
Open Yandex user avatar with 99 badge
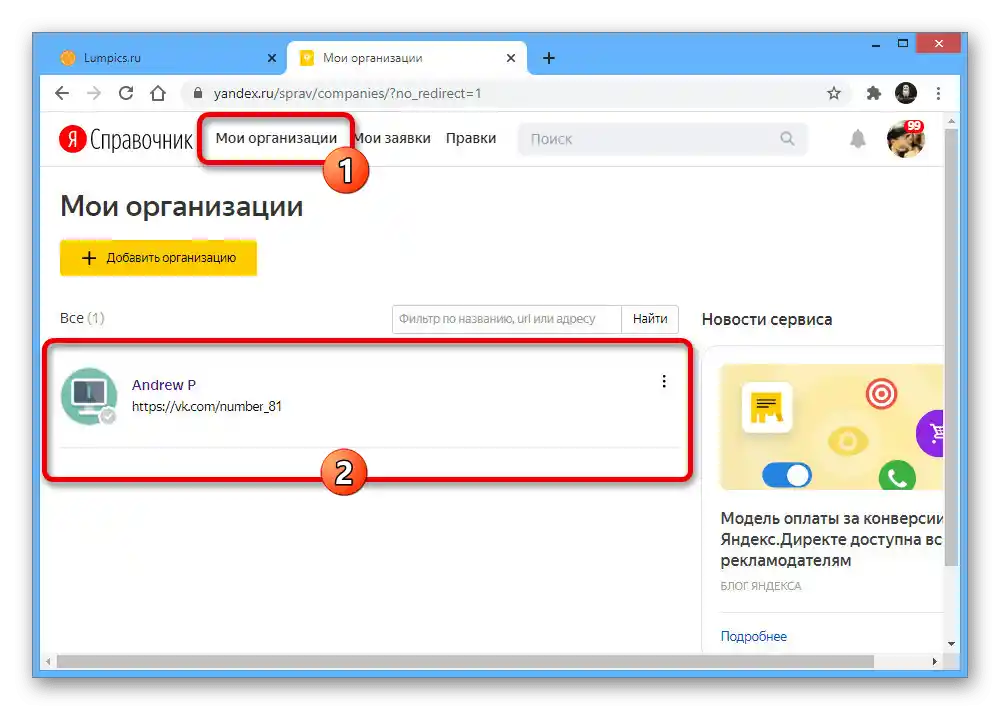906,138
